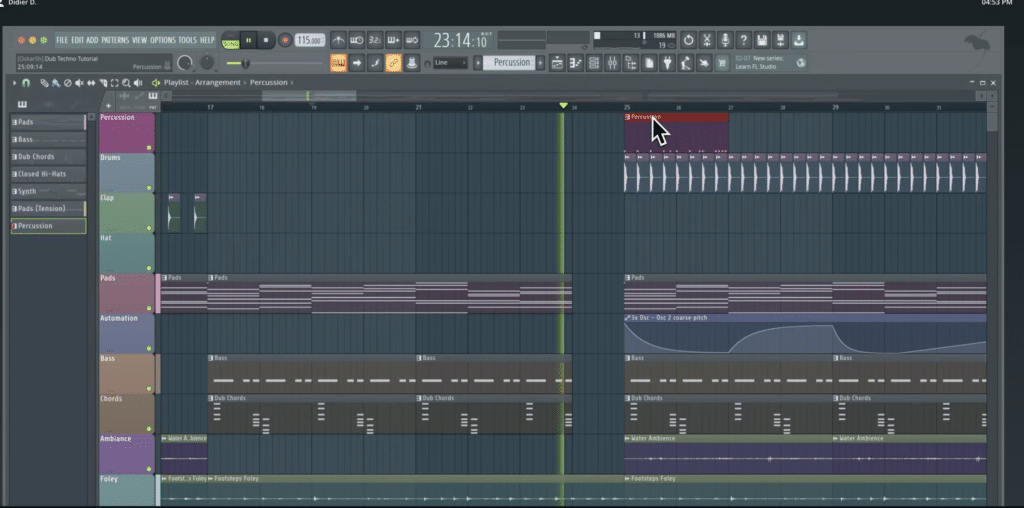Select the Dub Chords pattern
This screenshot has height=508, width=1024.
tap(37, 156)
